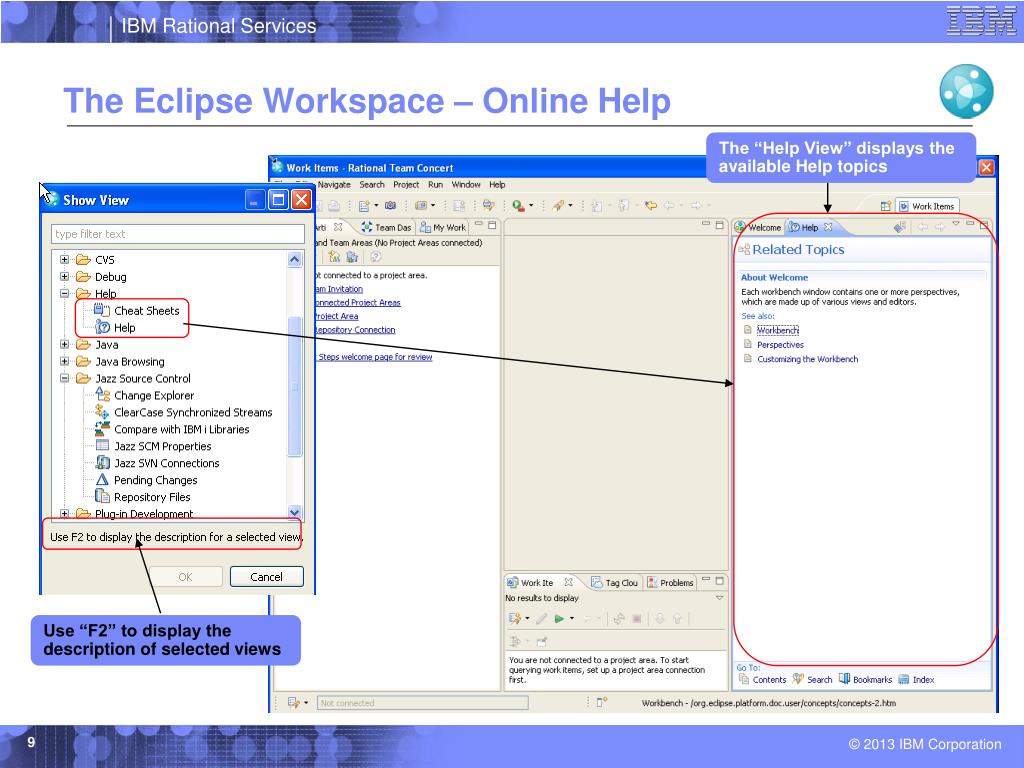
Task: Click the Show View list scroll-up arrow
Action: (295, 260)
